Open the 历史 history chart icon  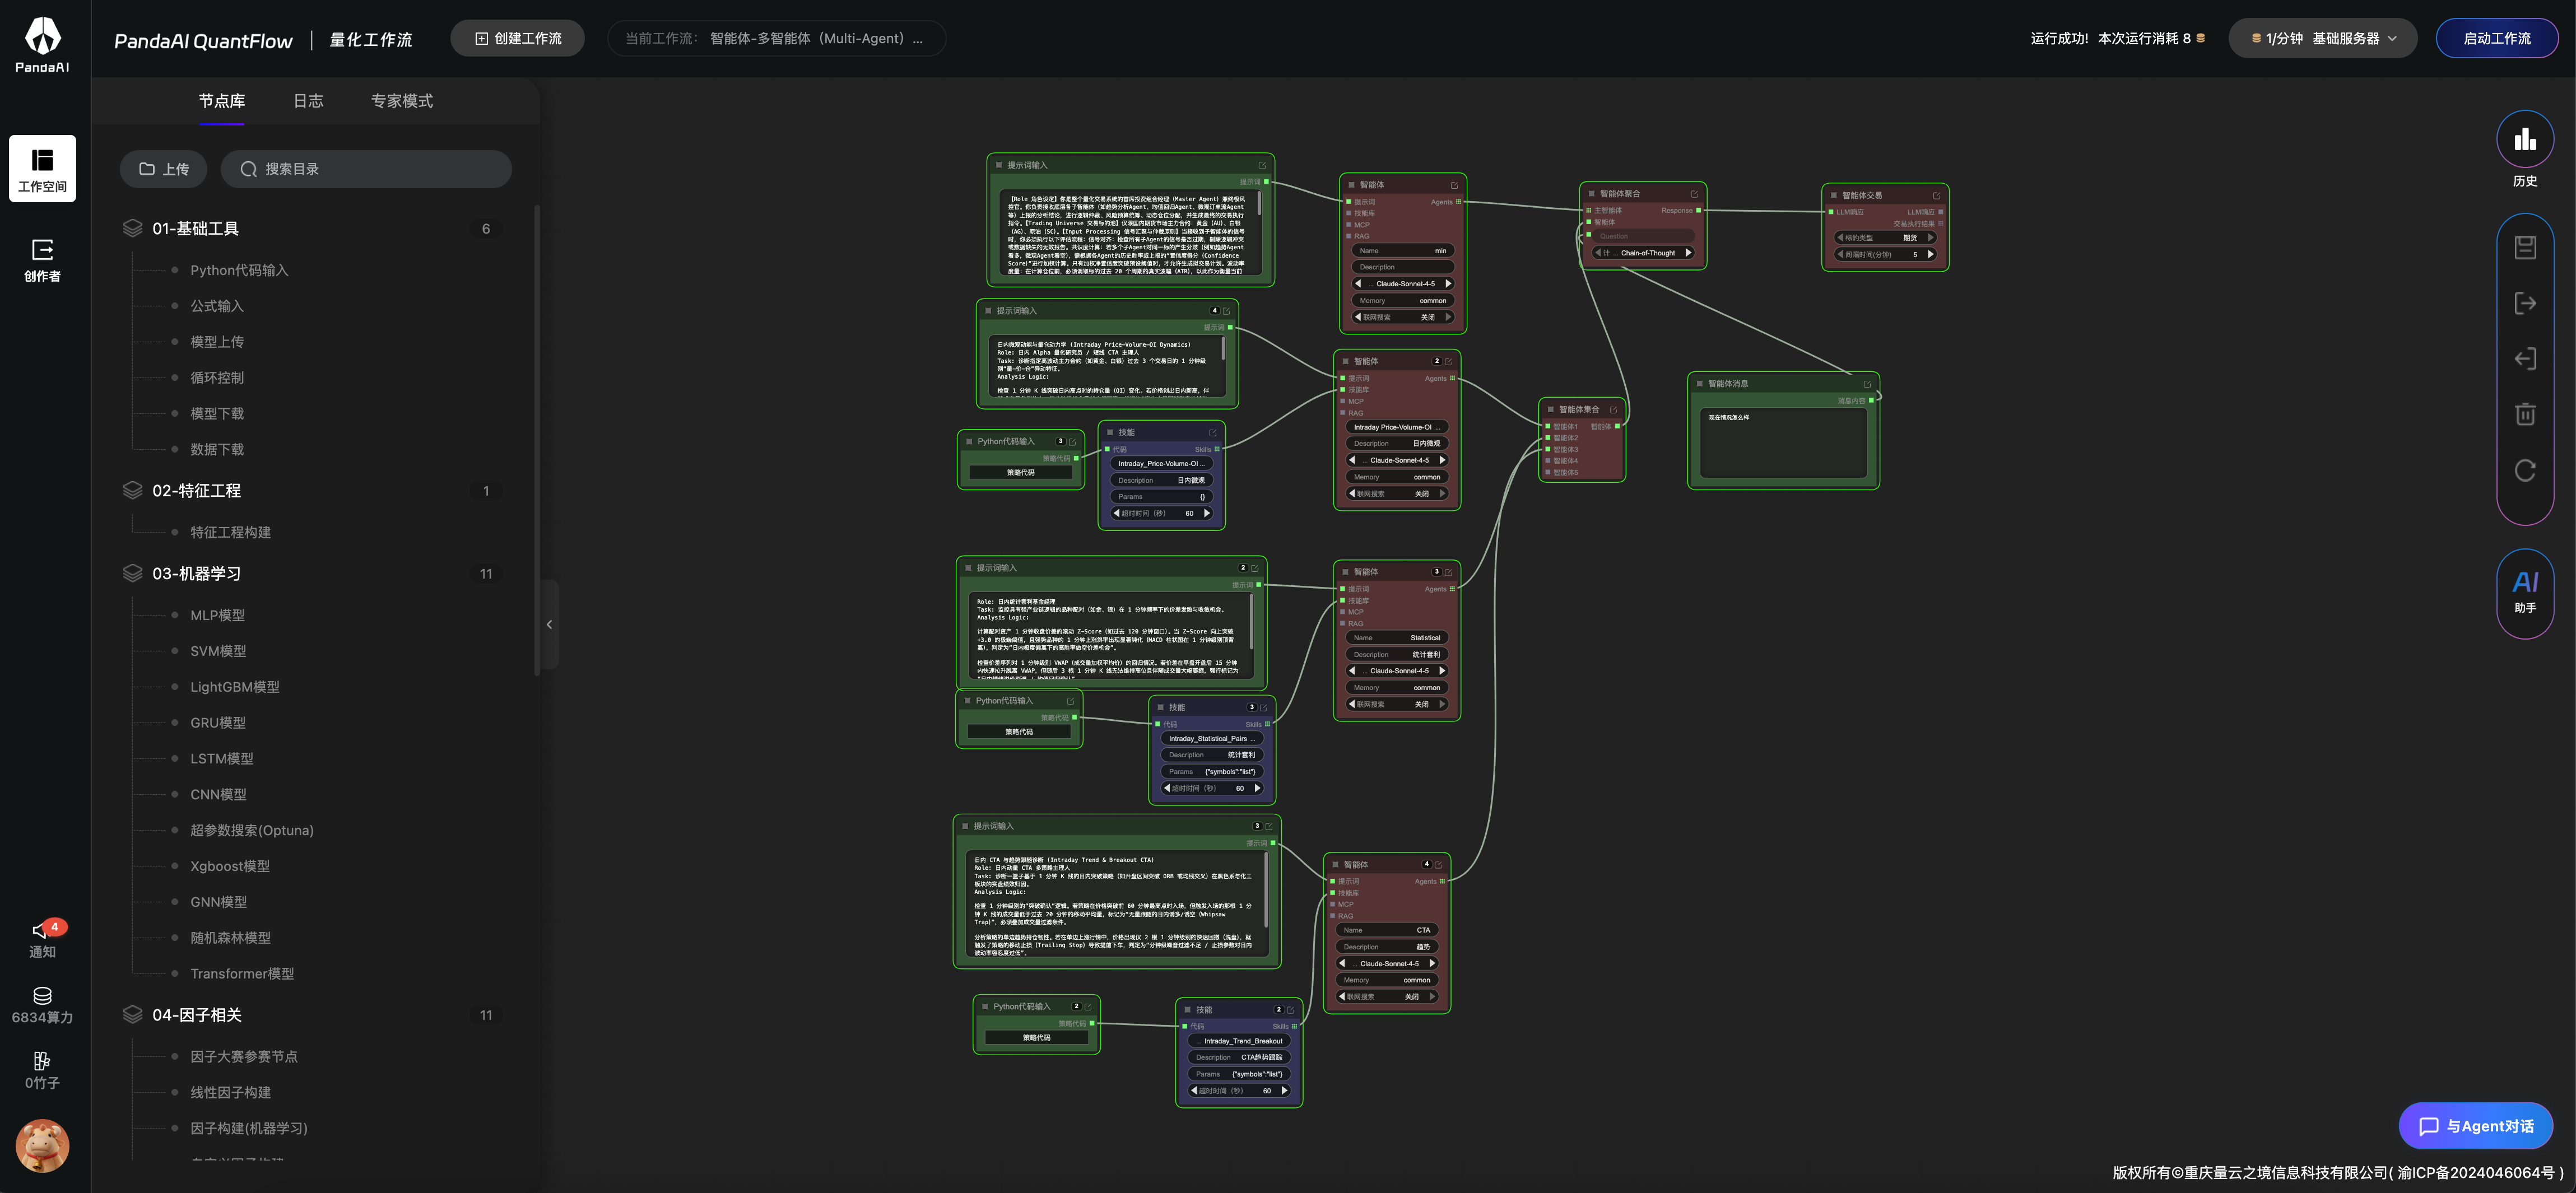(x=2524, y=141)
